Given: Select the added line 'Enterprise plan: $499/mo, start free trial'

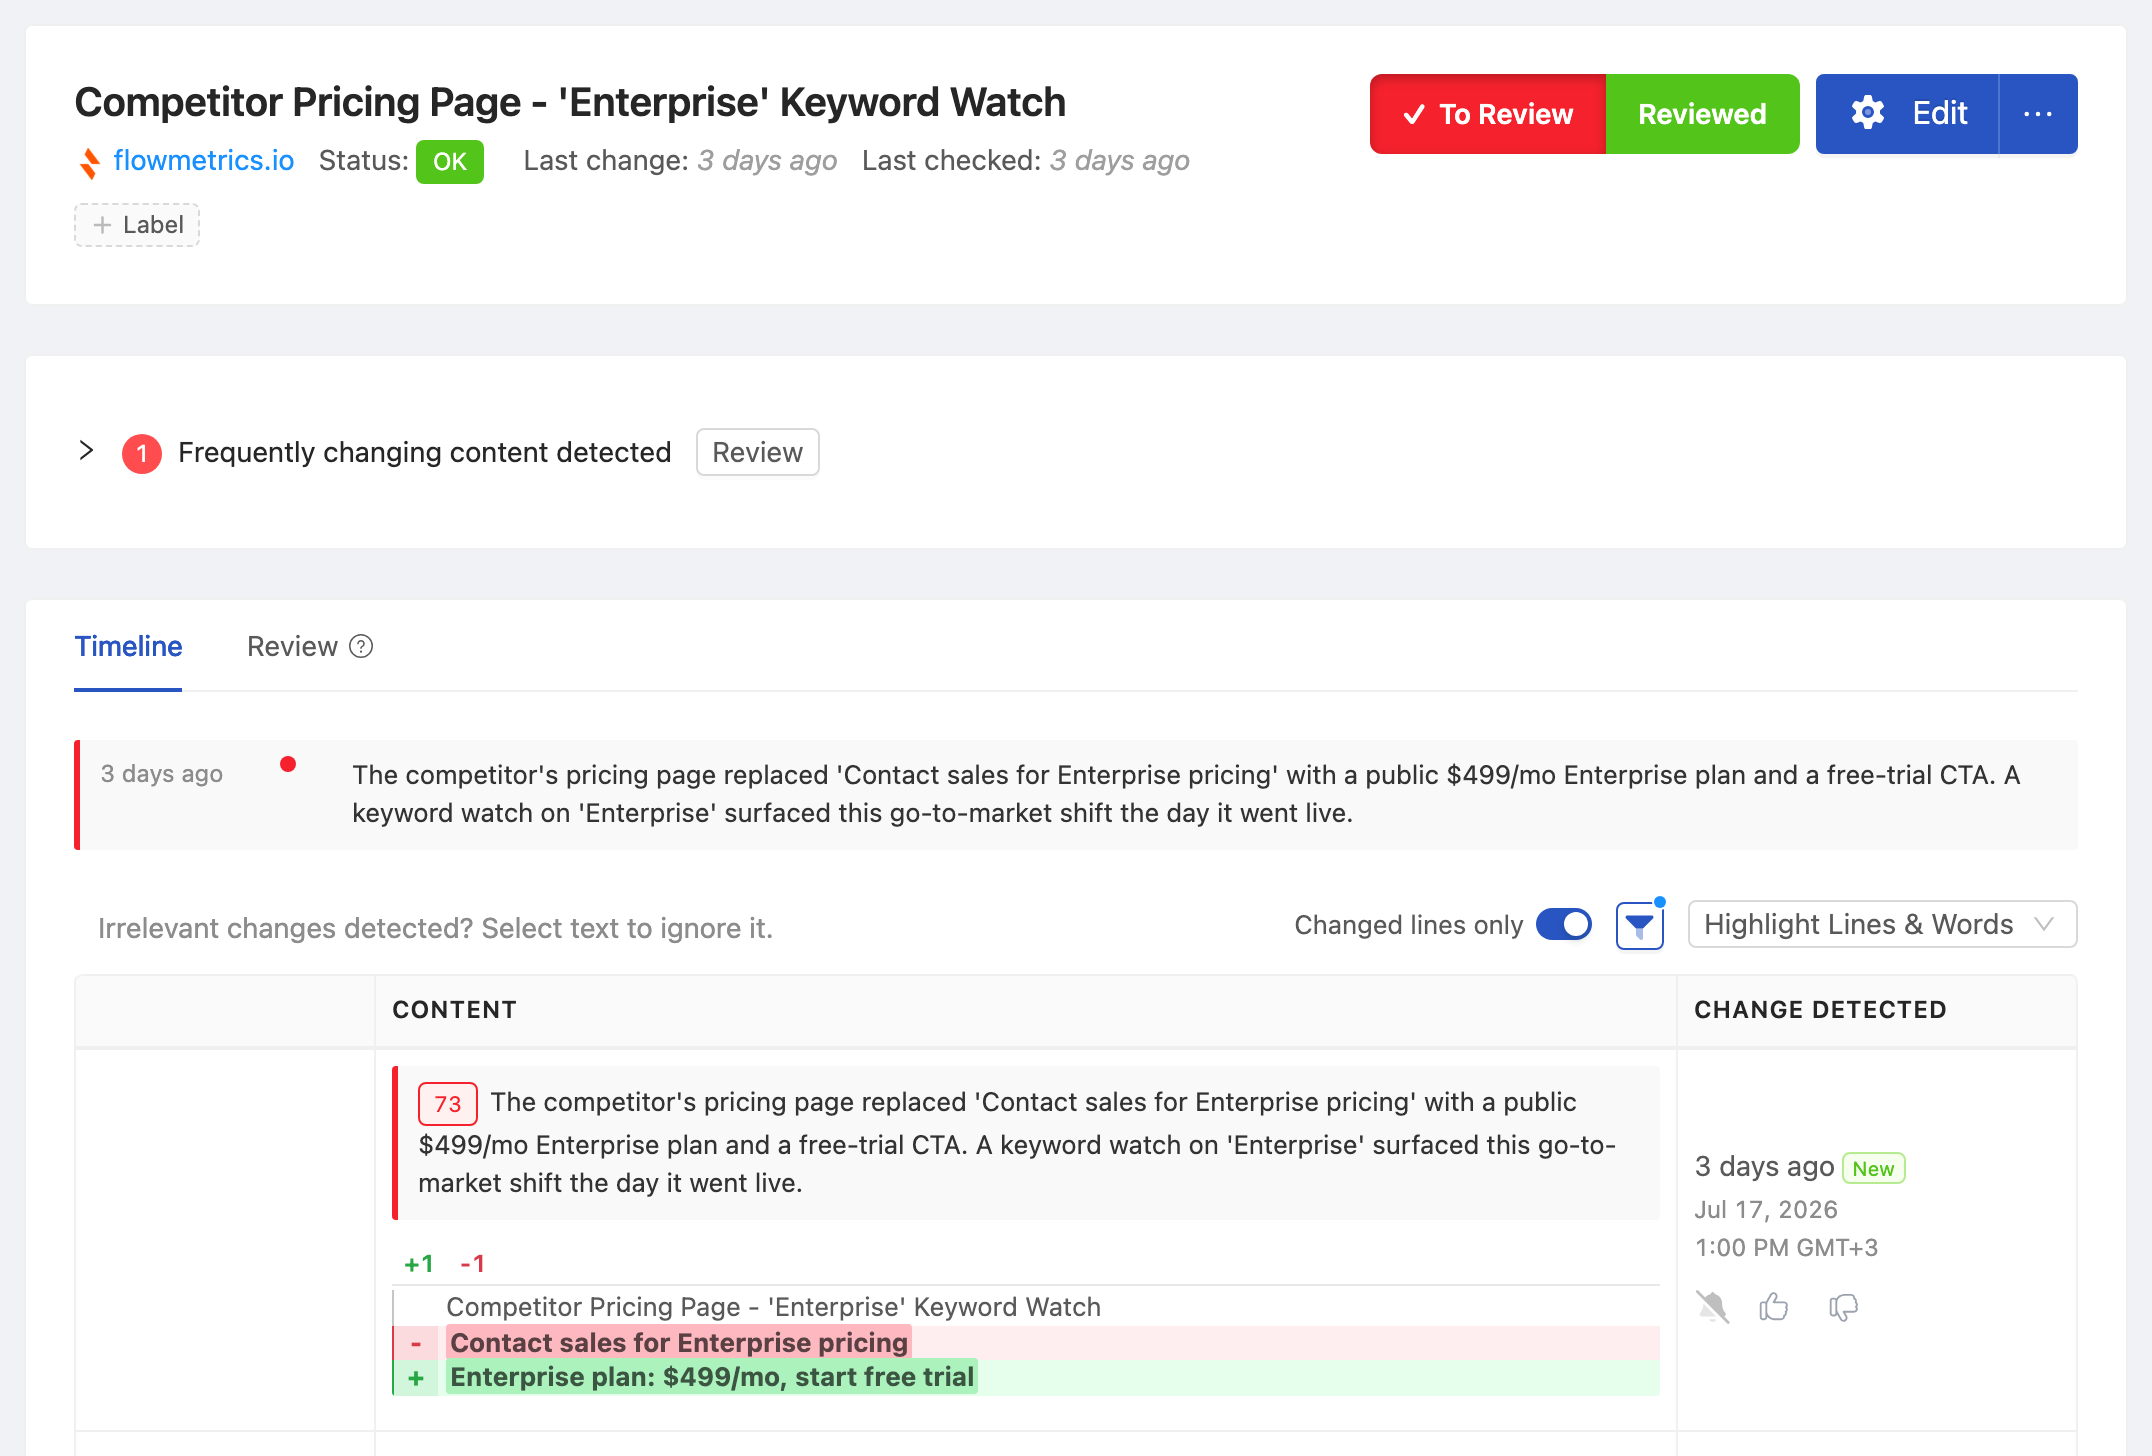Looking at the screenshot, I should click(x=712, y=1377).
